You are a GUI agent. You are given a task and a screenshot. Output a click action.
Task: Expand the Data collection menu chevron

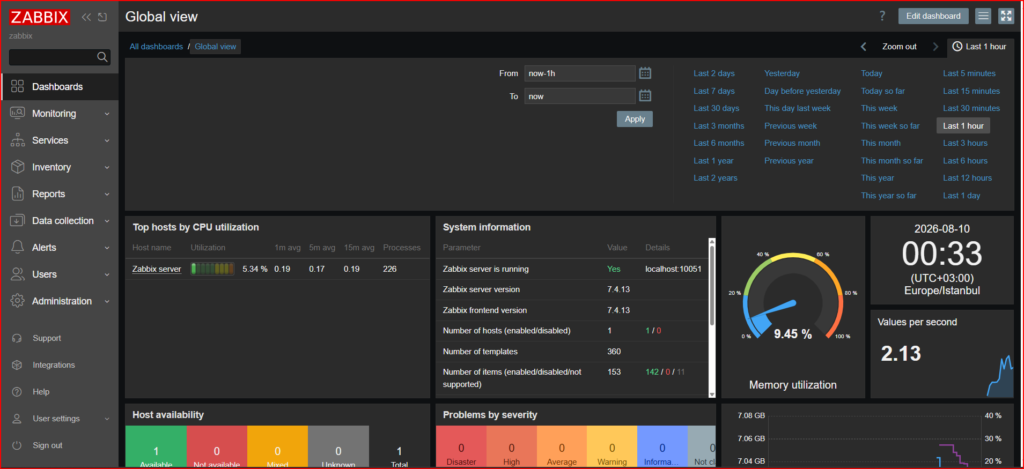point(107,221)
